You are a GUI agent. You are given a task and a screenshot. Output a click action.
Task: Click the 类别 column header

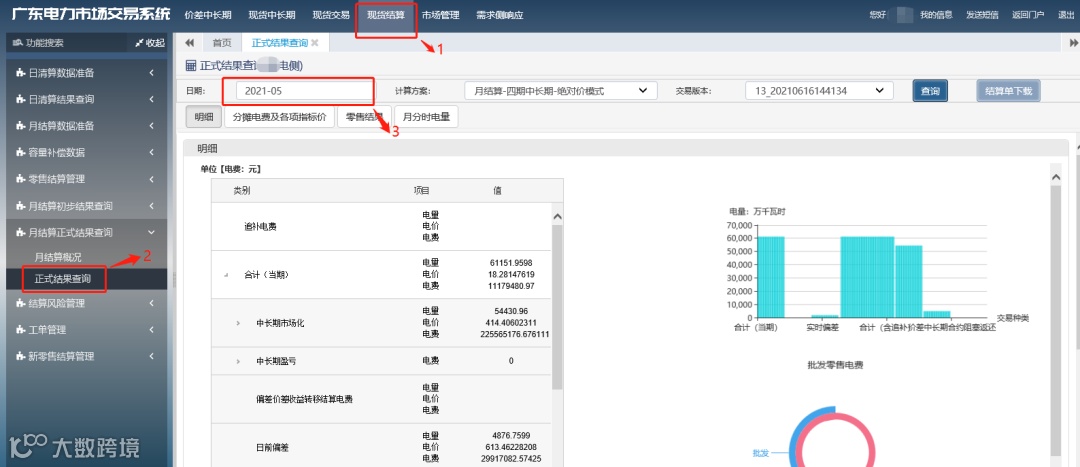[242, 190]
